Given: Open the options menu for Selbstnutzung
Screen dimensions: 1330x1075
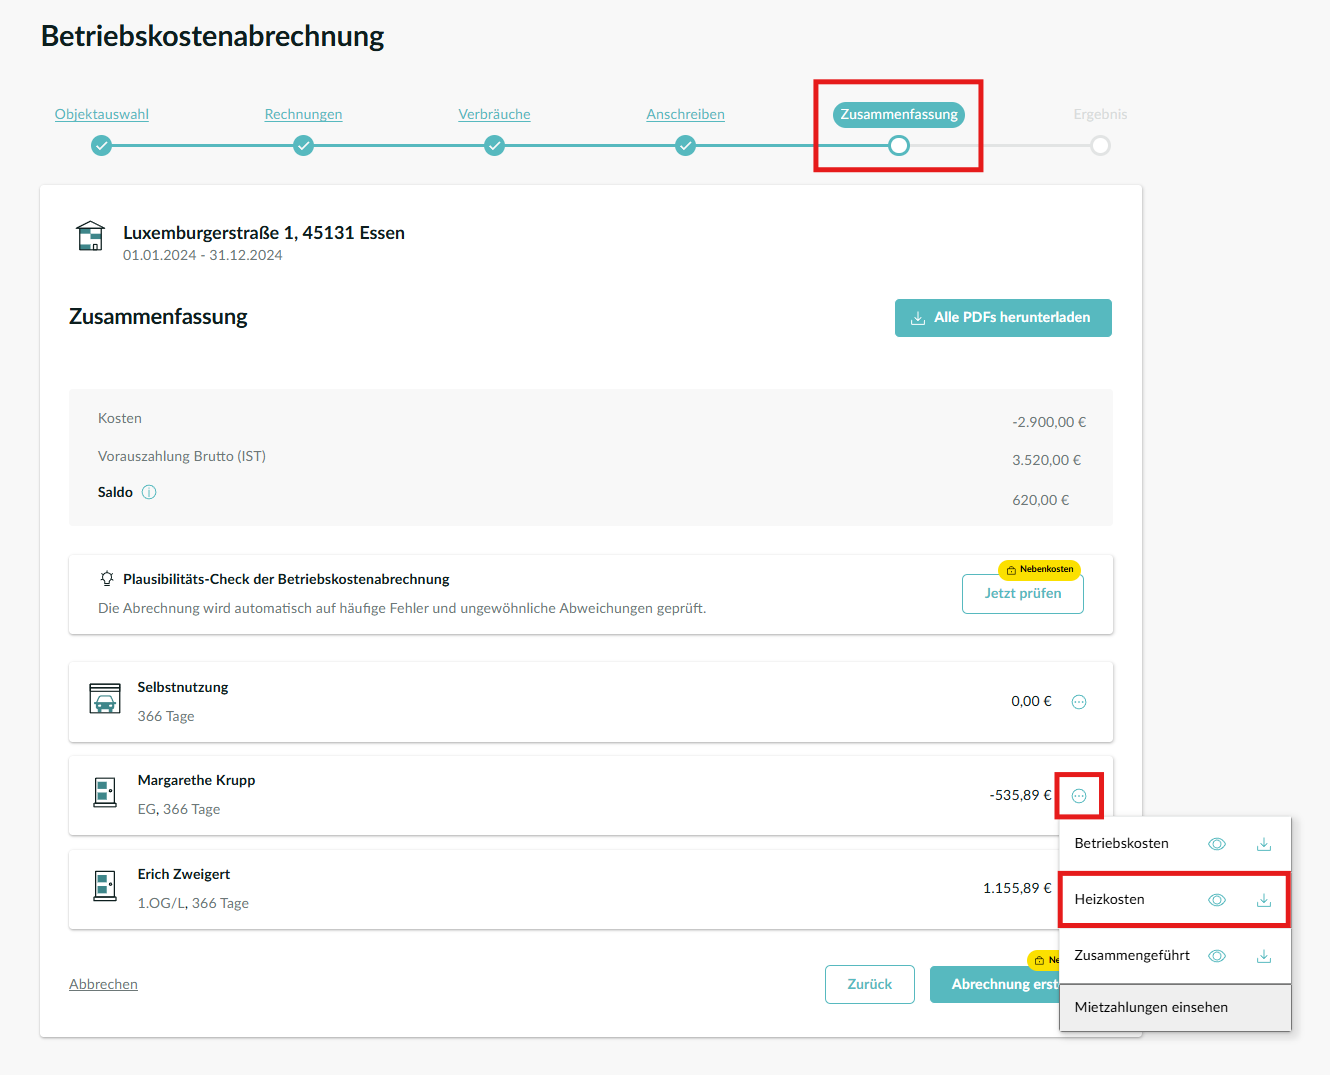Looking at the screenshot, I should click(1079, 702).
